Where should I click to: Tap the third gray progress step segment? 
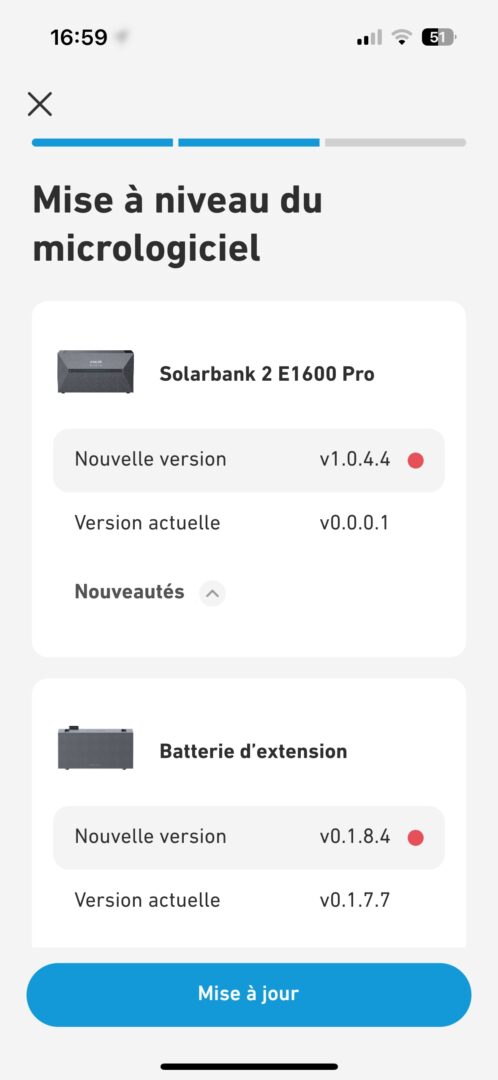(x=395, y=143)
